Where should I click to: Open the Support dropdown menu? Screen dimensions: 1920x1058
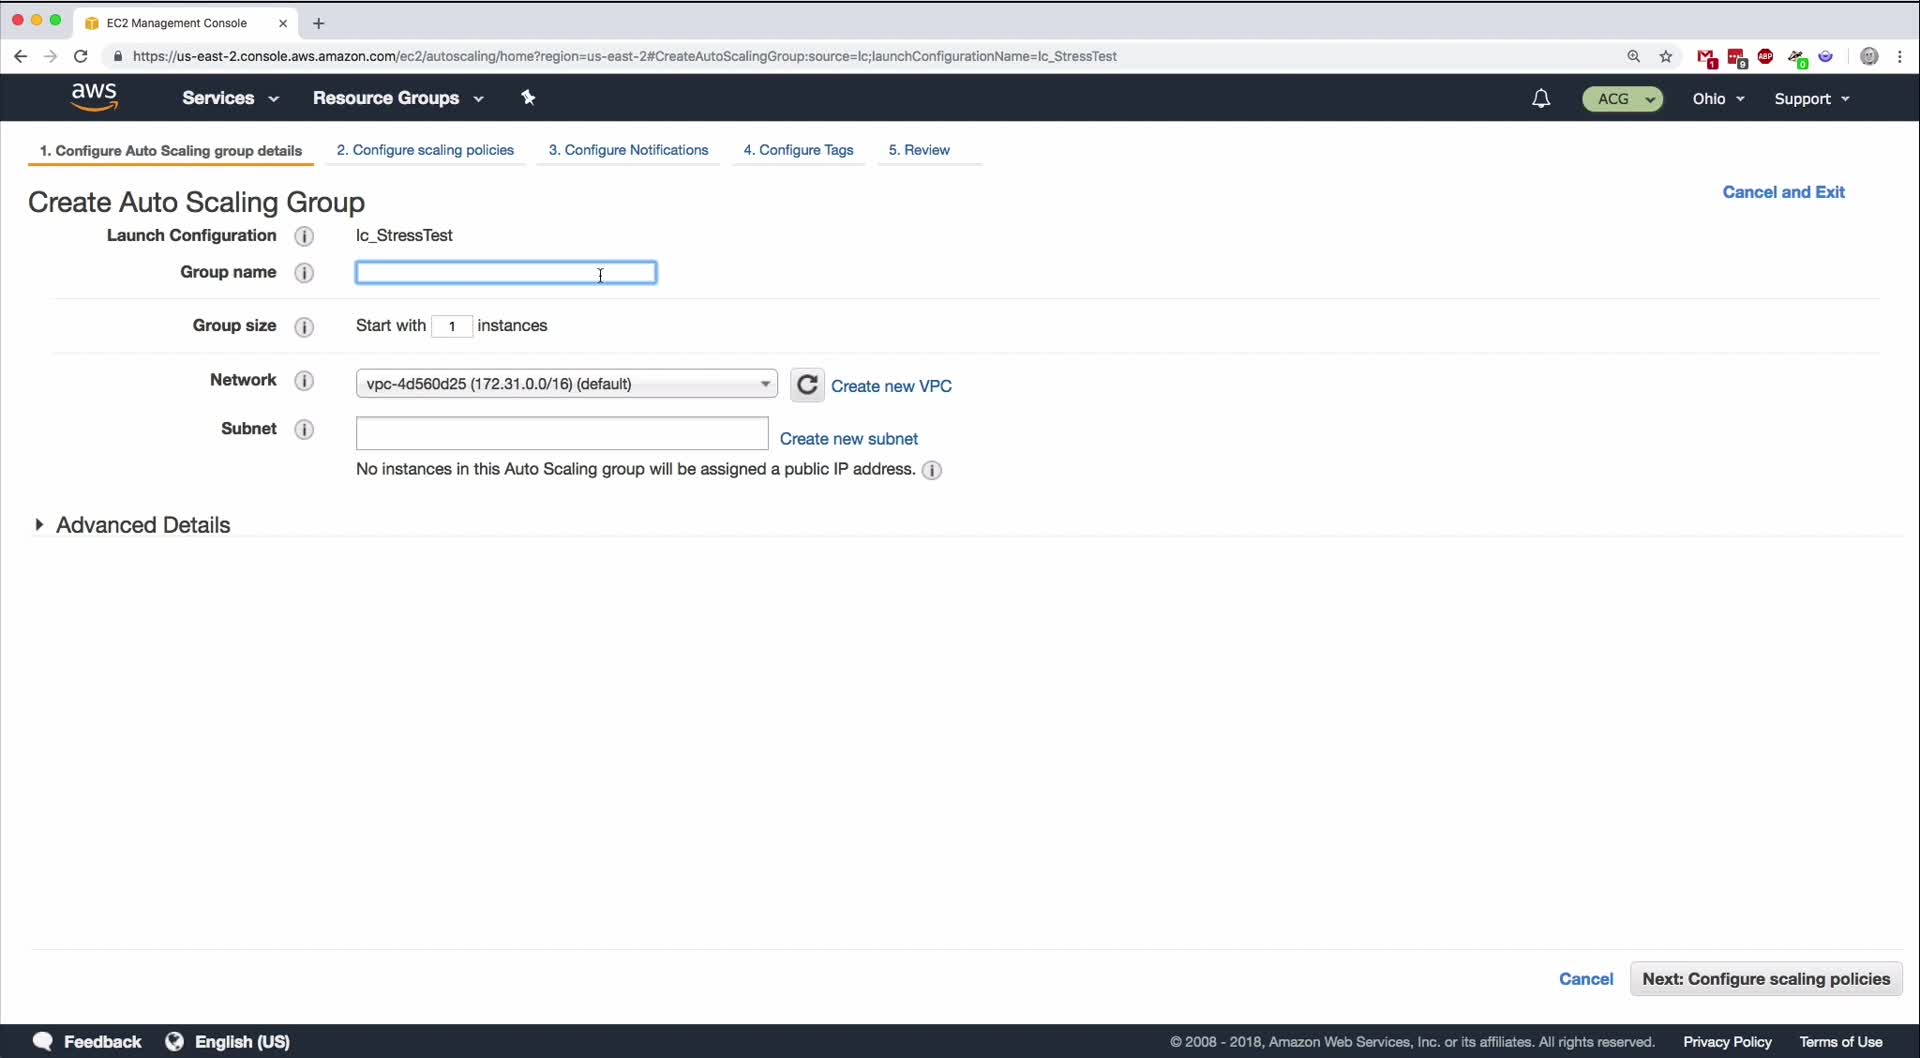[x=1812, y=99]
